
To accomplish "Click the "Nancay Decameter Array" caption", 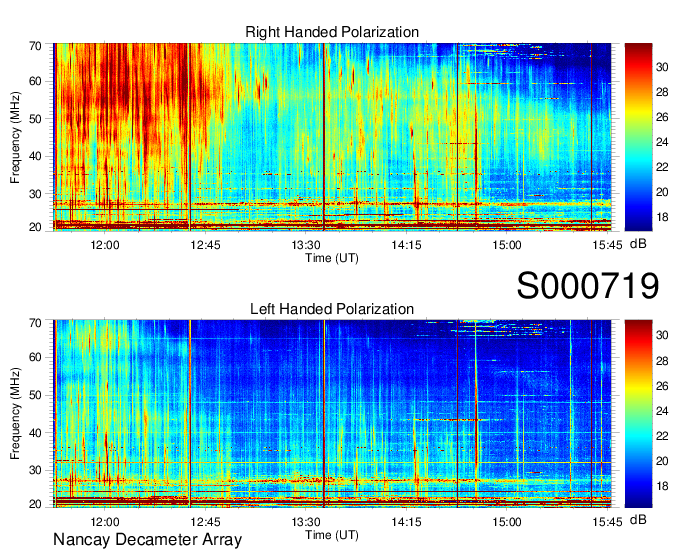I will [x=147, y=540].
